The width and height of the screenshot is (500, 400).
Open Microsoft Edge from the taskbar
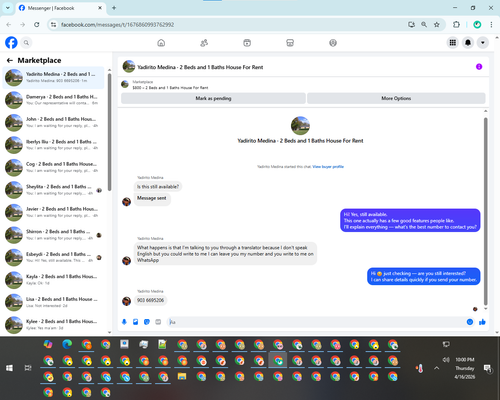tap(67, 344)
